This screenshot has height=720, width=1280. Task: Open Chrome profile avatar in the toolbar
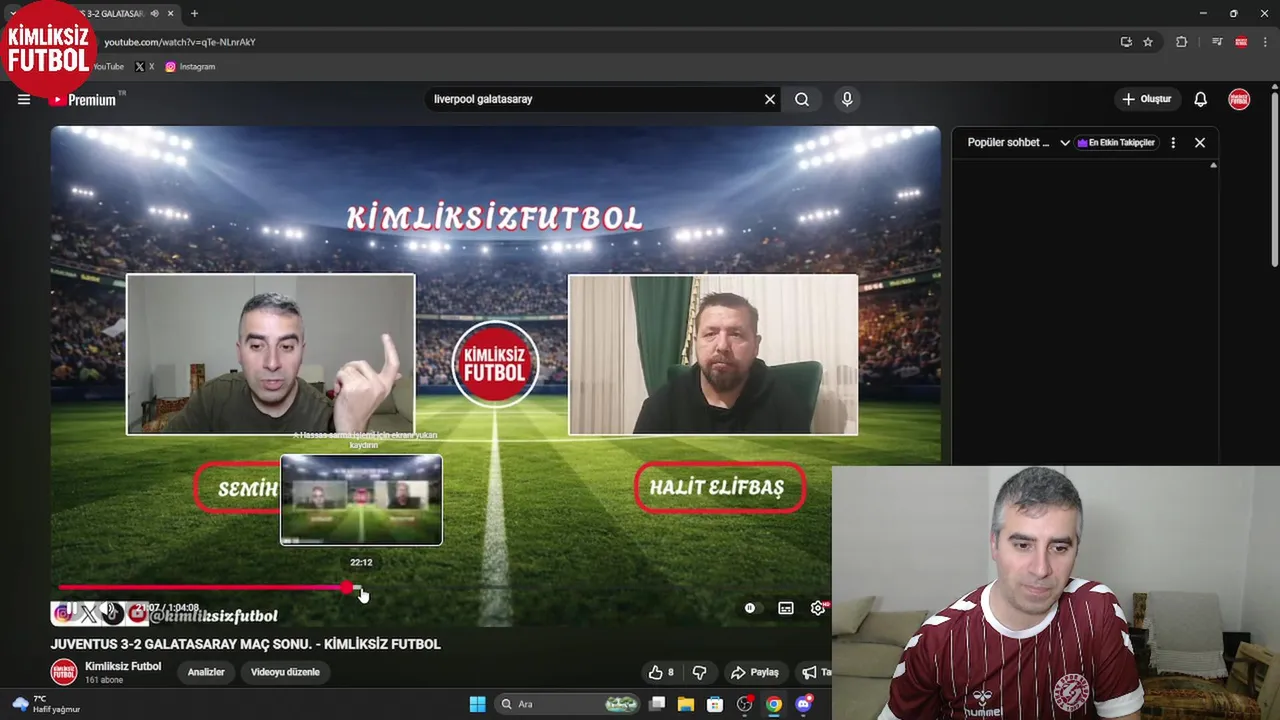pos(1241,42)
